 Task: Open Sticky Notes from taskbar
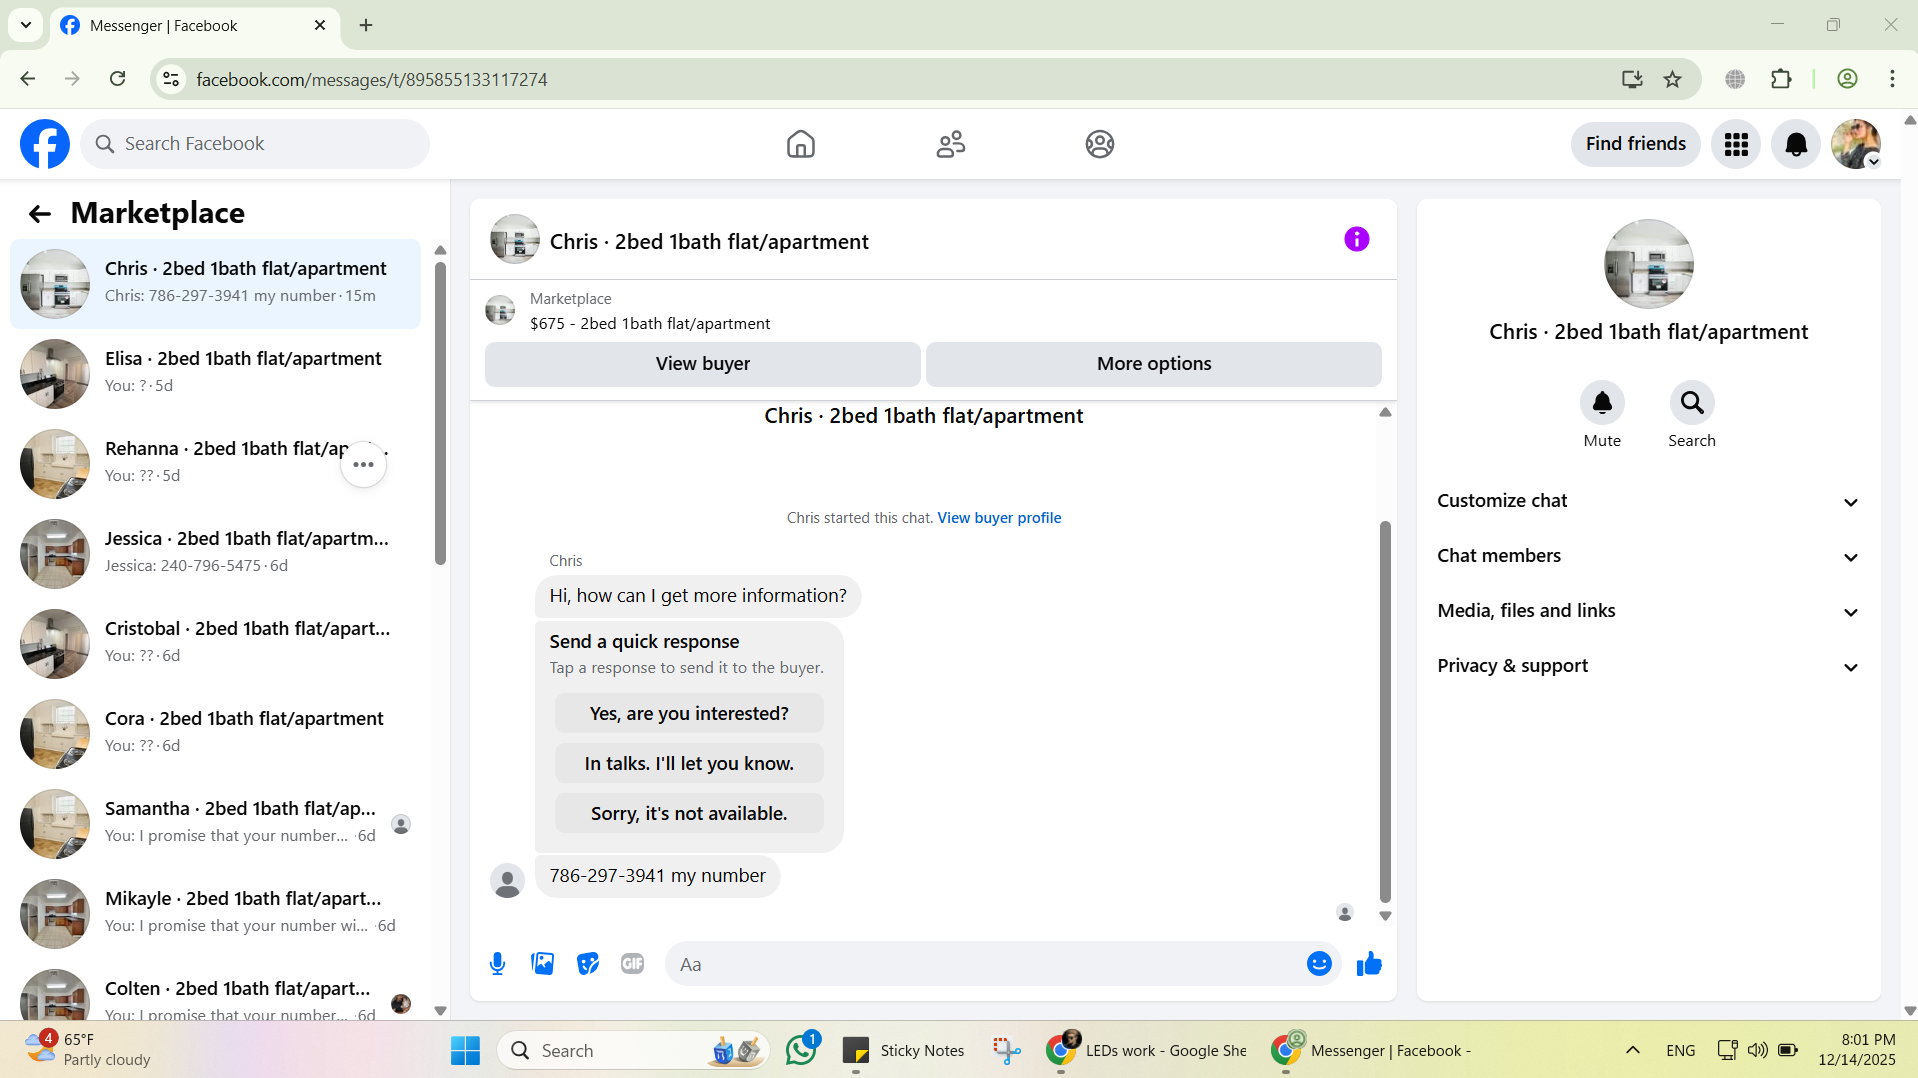click(903, 1051)
